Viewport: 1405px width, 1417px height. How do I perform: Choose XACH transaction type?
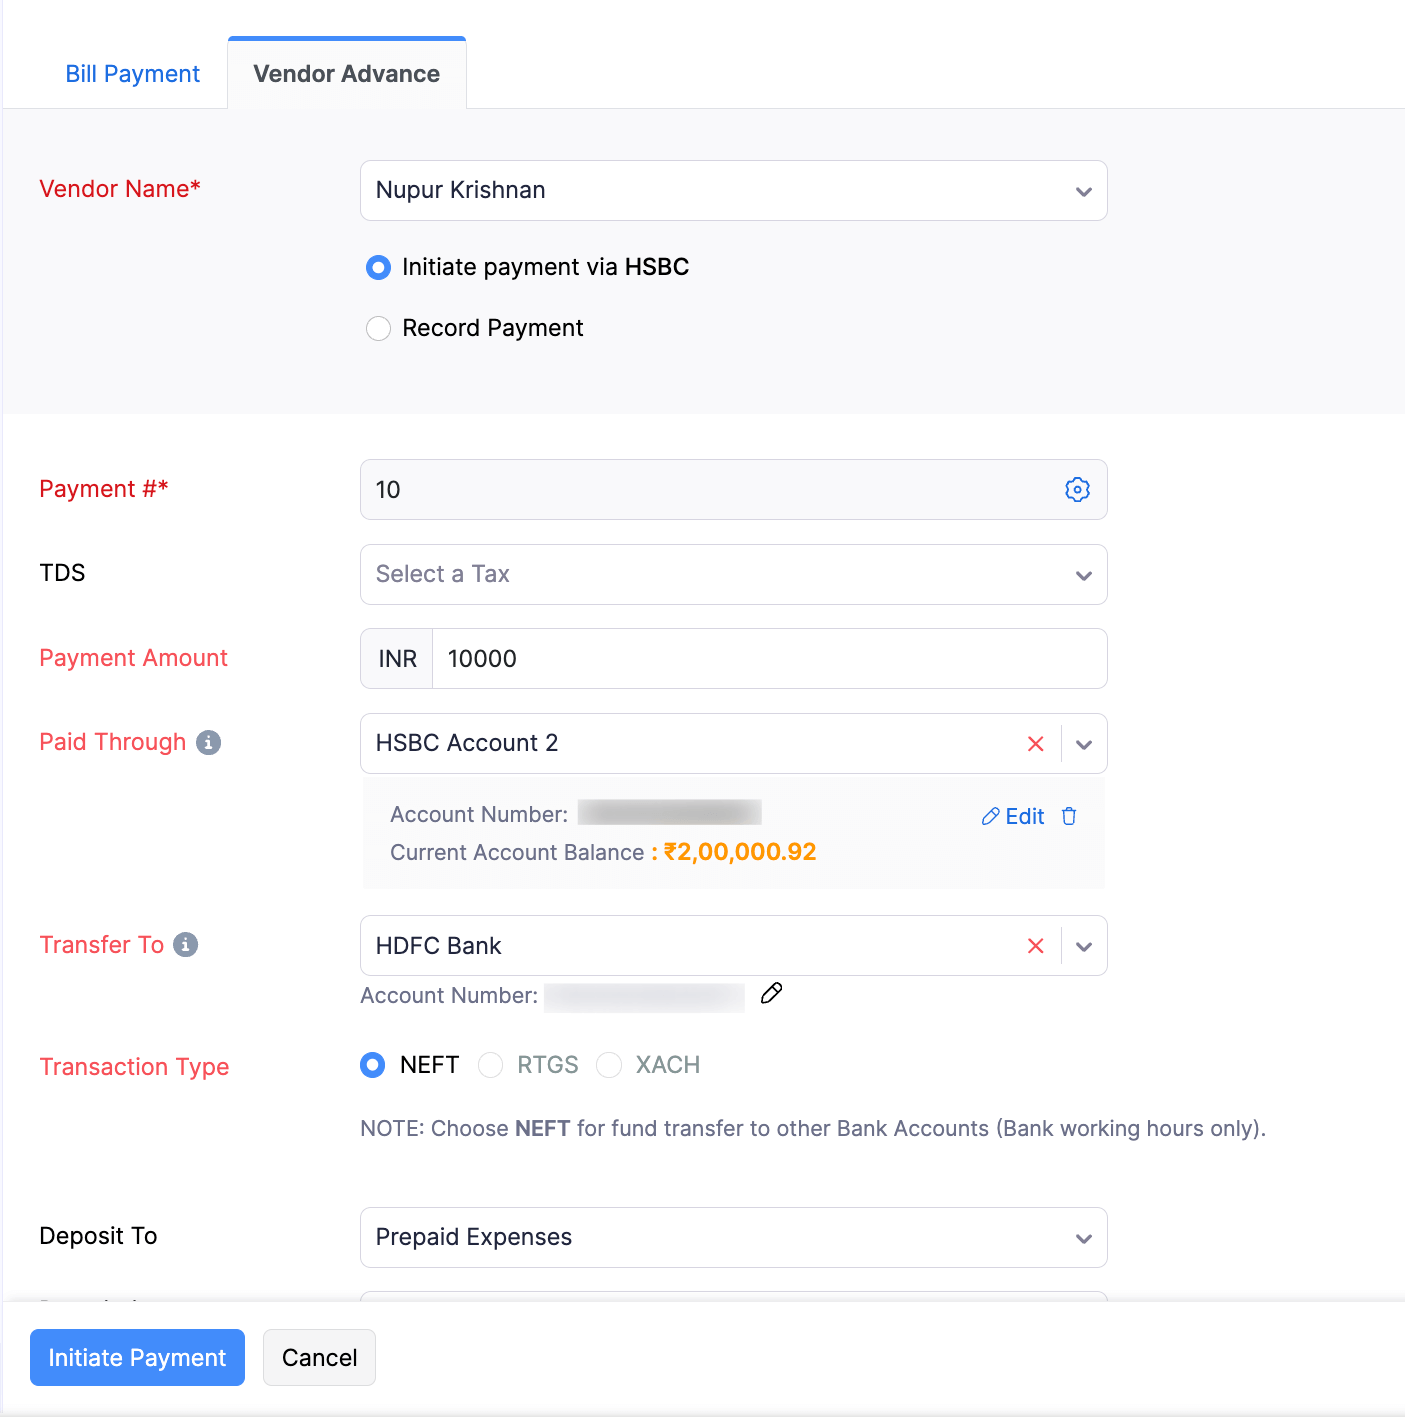click(x=609, y=1065)
